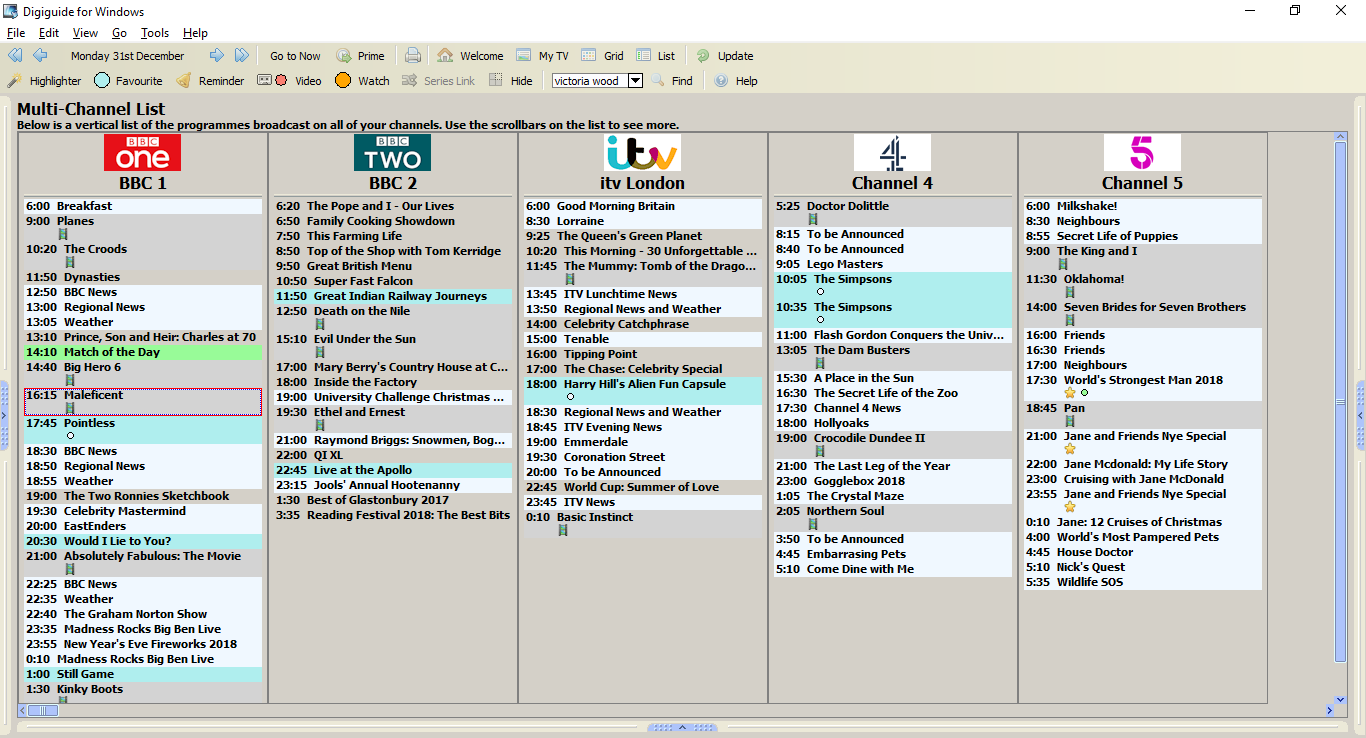Viewport: 1366px width, 738px height.
Task: Select 'Still Game' at 1:00
Action: coord(143,674)
